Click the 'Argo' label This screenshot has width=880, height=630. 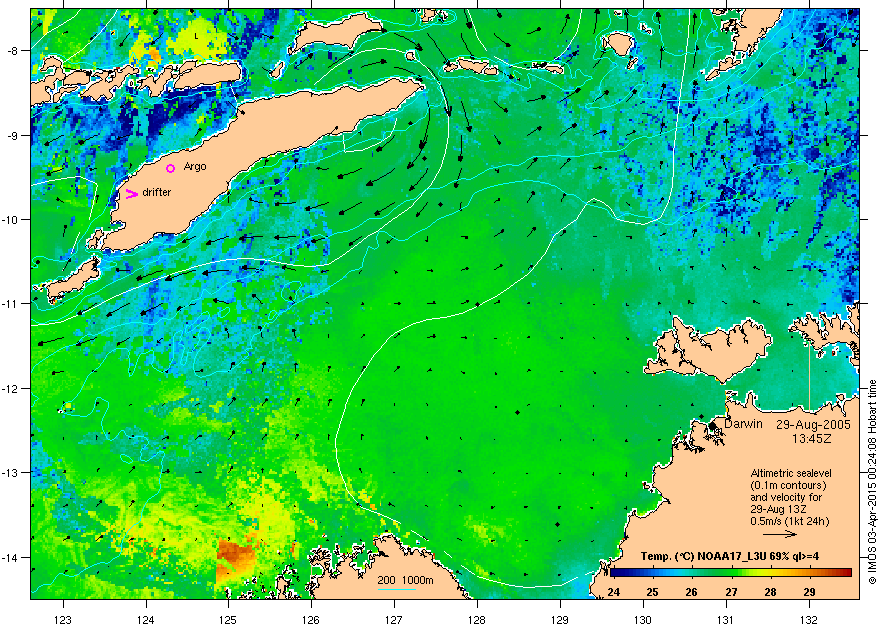pos(195,167)
